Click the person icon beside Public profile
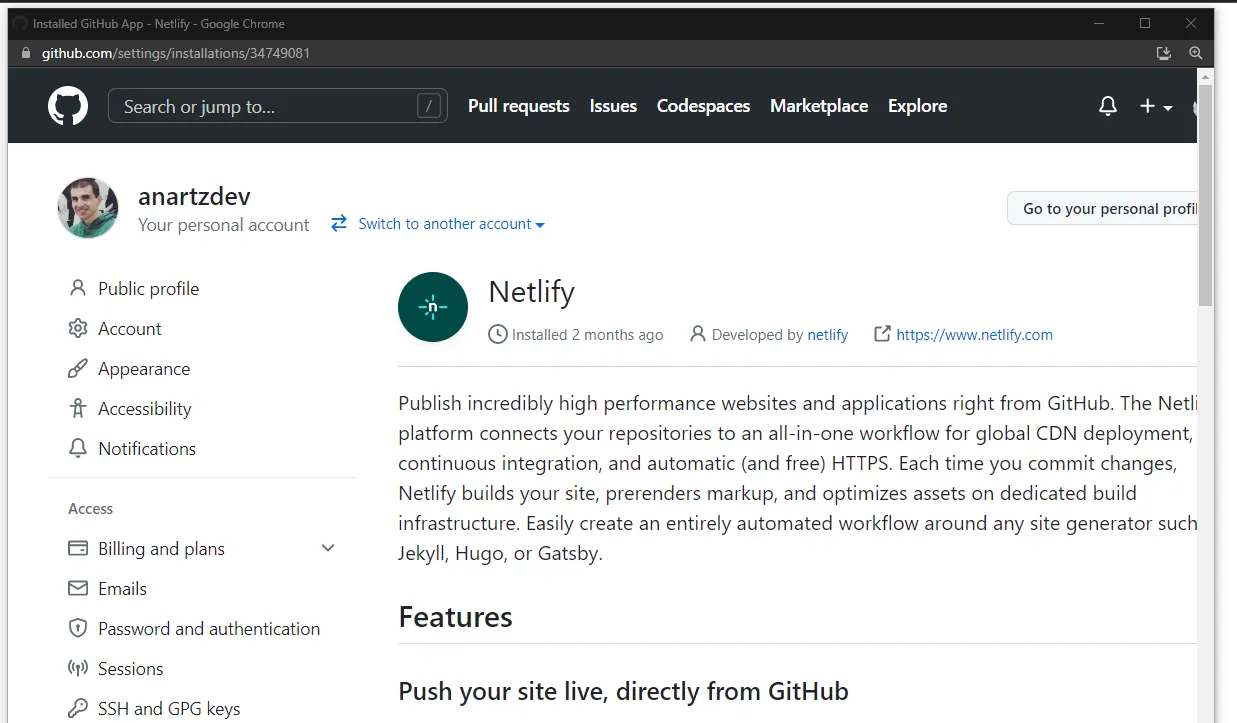This screenshot has height=723, width=1237. point(77,288)
